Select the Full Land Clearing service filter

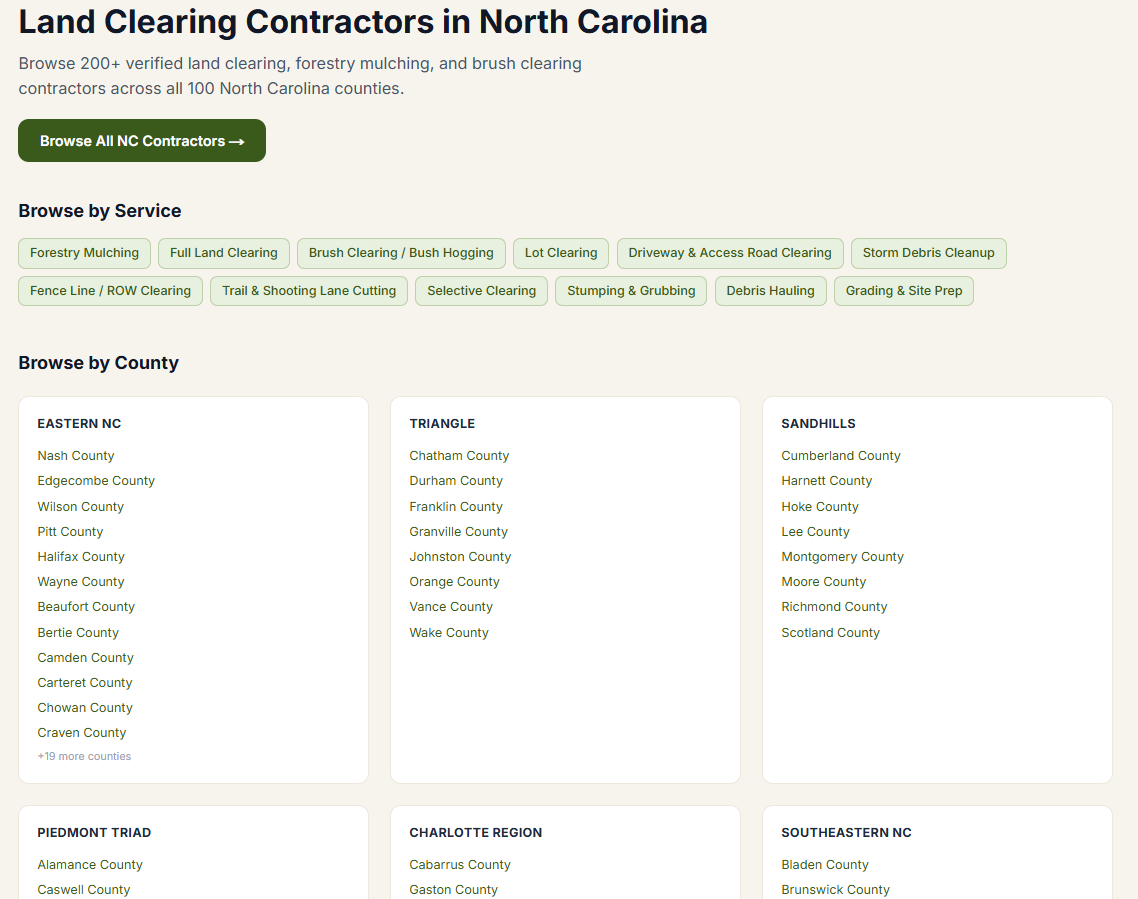click(x=223, y=253)
